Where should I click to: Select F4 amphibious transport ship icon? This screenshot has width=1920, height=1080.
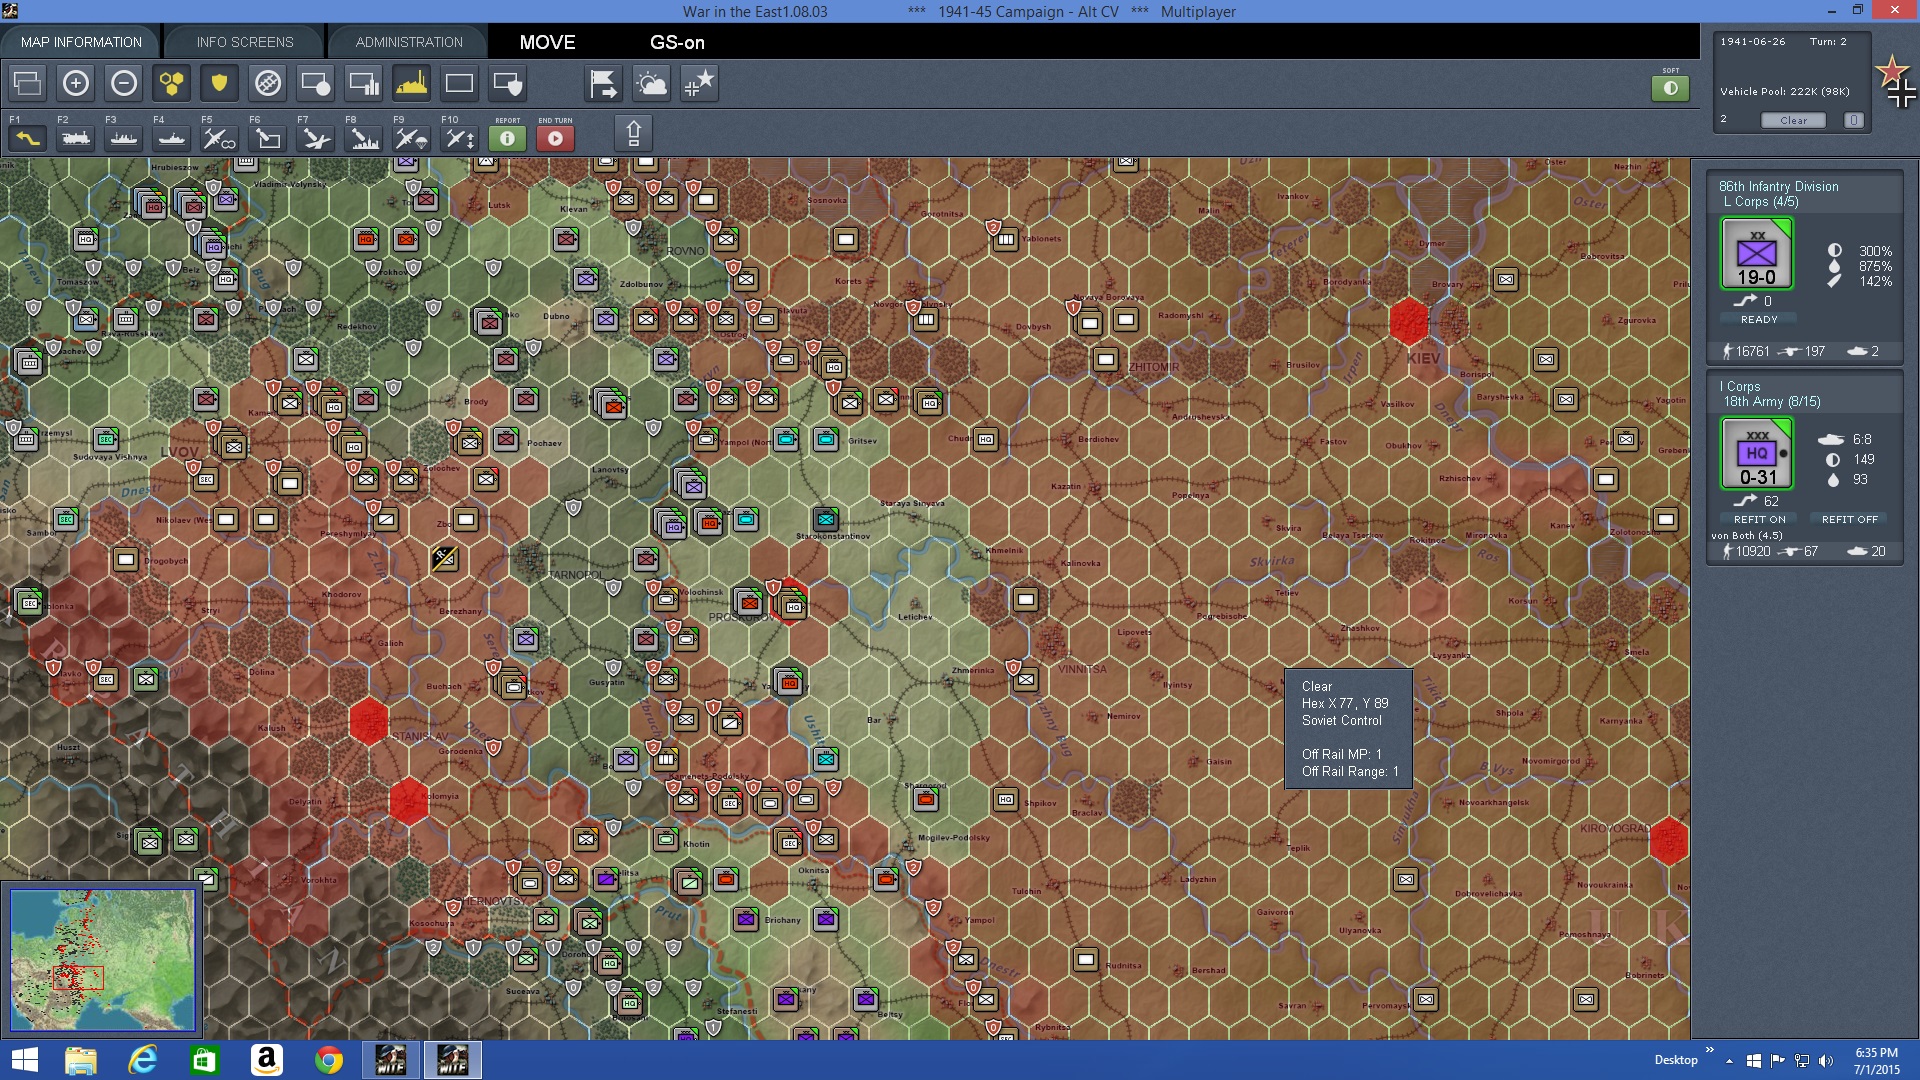coord(172,138)
